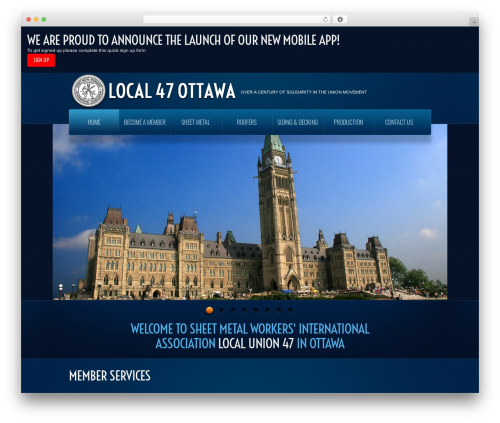The width and height of the screenshot is (500, 423).
Task: Select the first orange slider dot
Action: [x=209, y=310]
